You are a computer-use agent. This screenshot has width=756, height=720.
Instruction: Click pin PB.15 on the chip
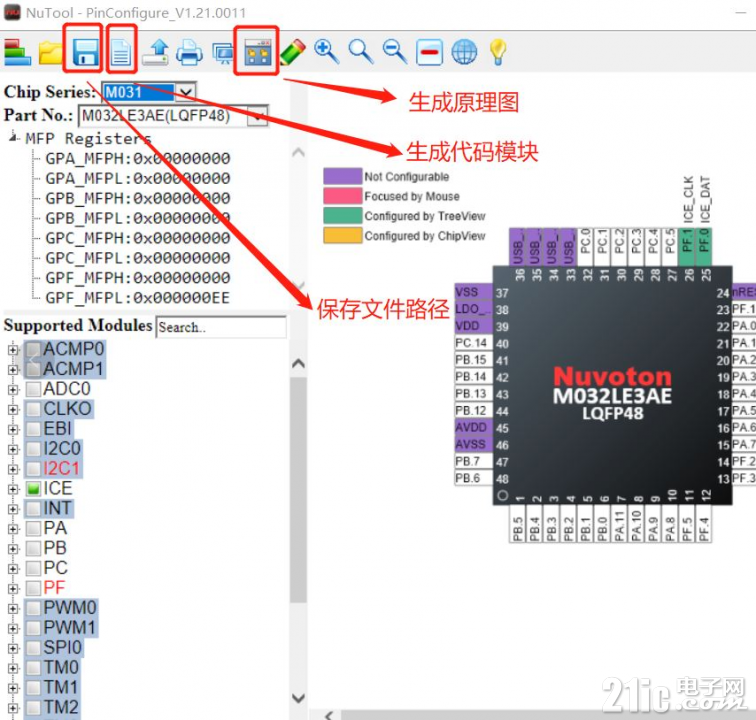click(473, 360)
